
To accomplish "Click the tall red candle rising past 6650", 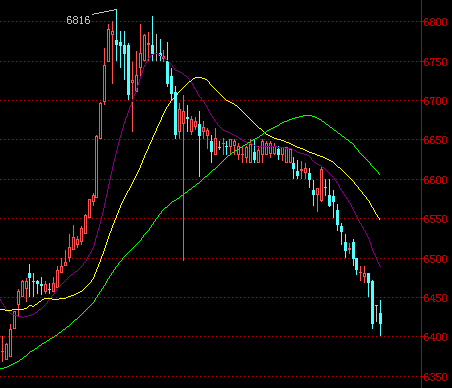I will click(x=97, y=167).
